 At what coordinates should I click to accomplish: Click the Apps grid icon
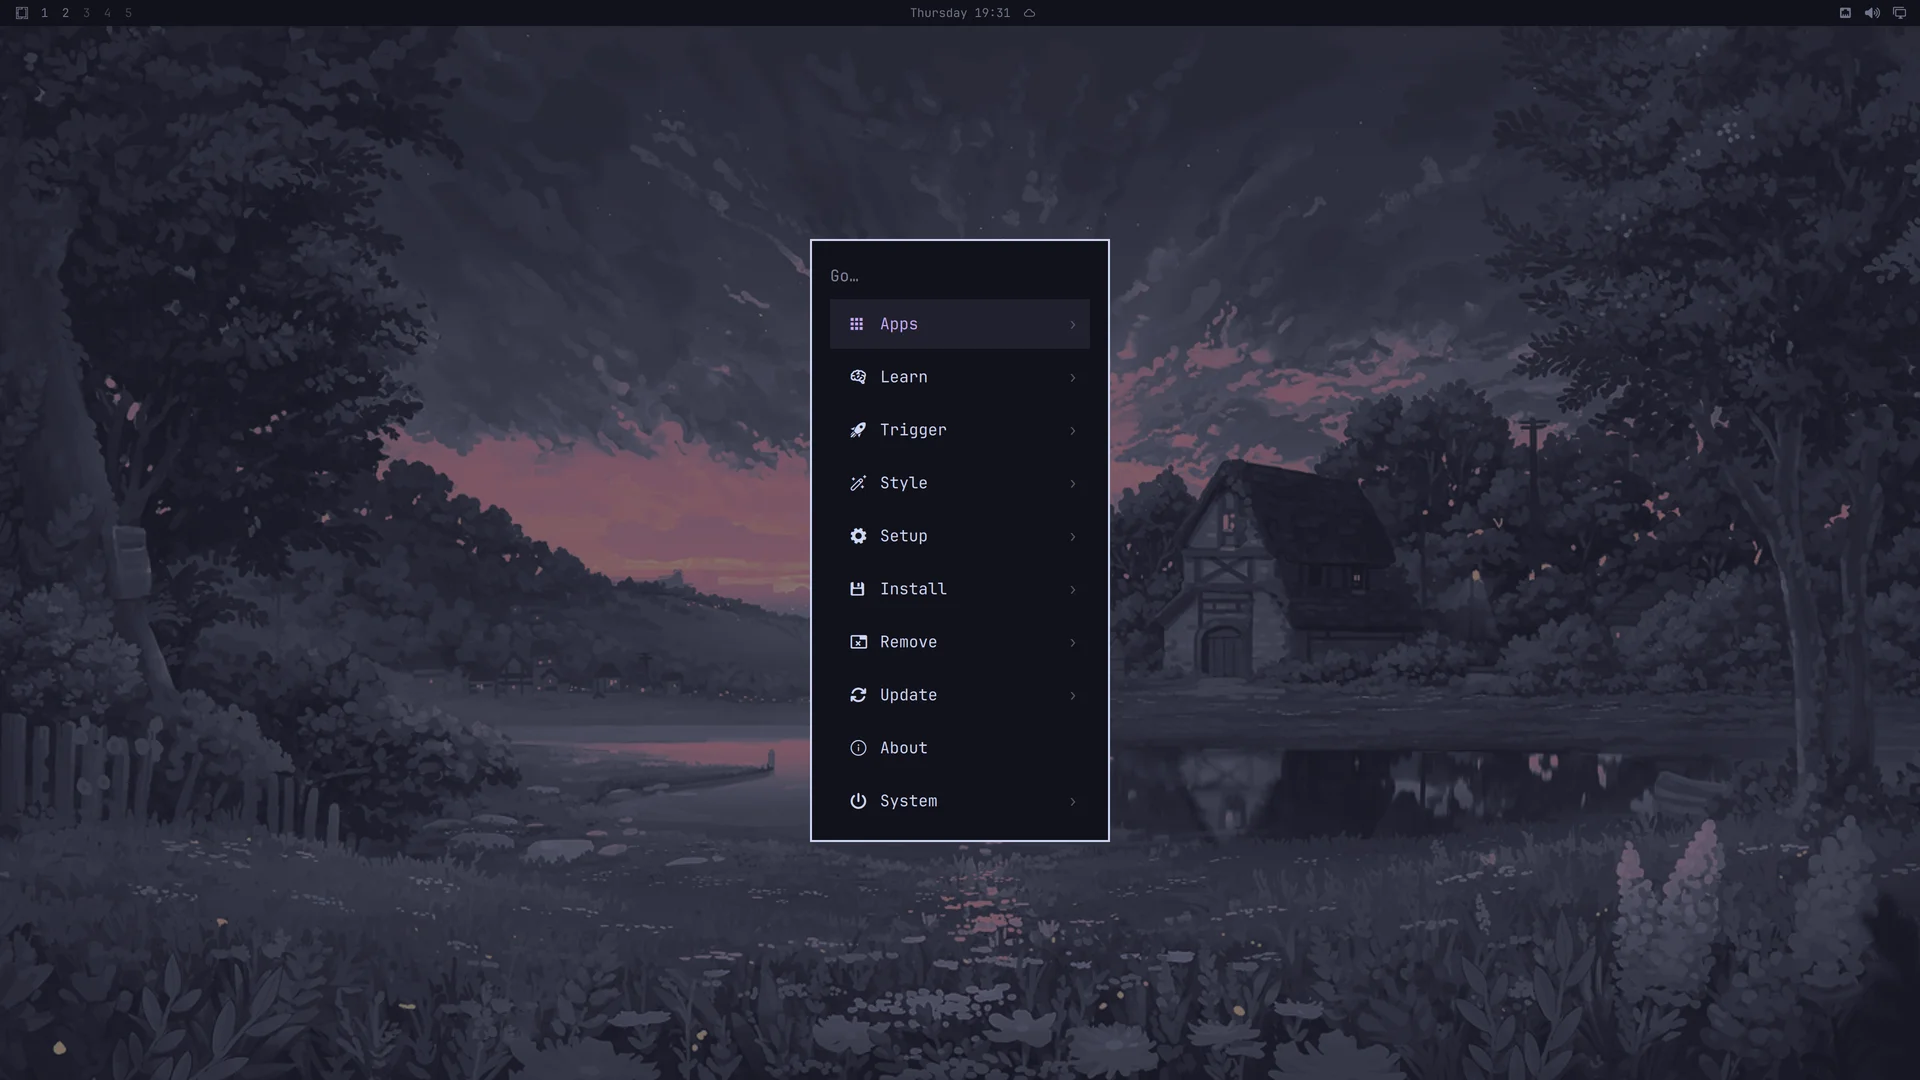point(857,324)
